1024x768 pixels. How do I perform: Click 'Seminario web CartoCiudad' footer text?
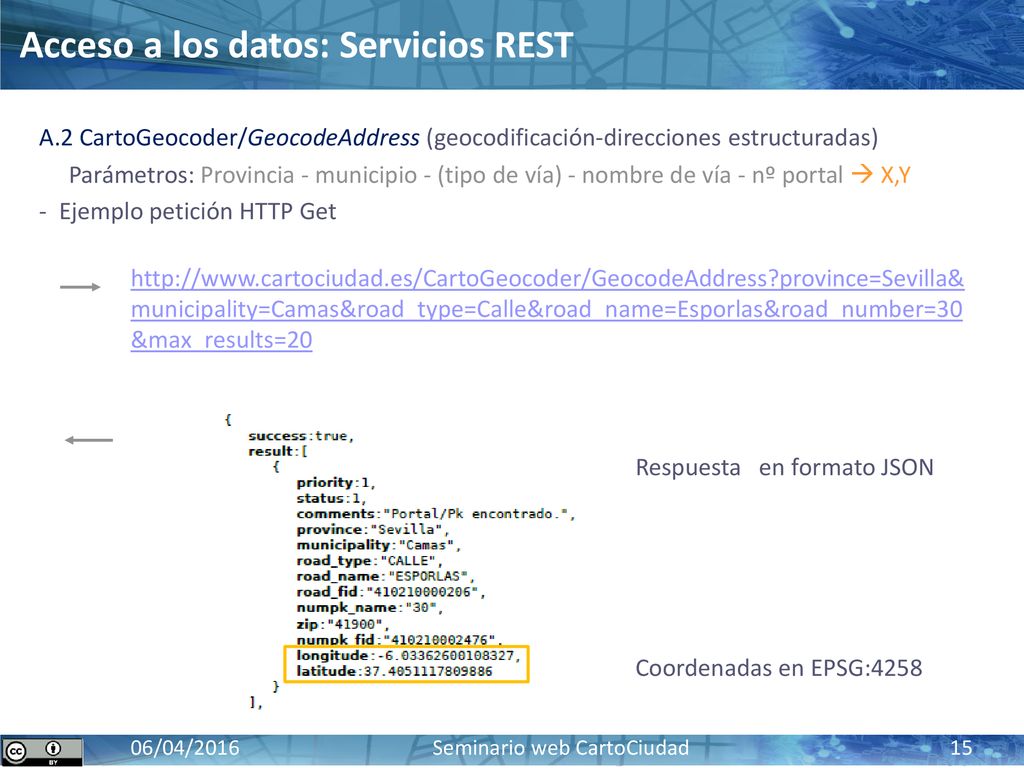(560, 748)
